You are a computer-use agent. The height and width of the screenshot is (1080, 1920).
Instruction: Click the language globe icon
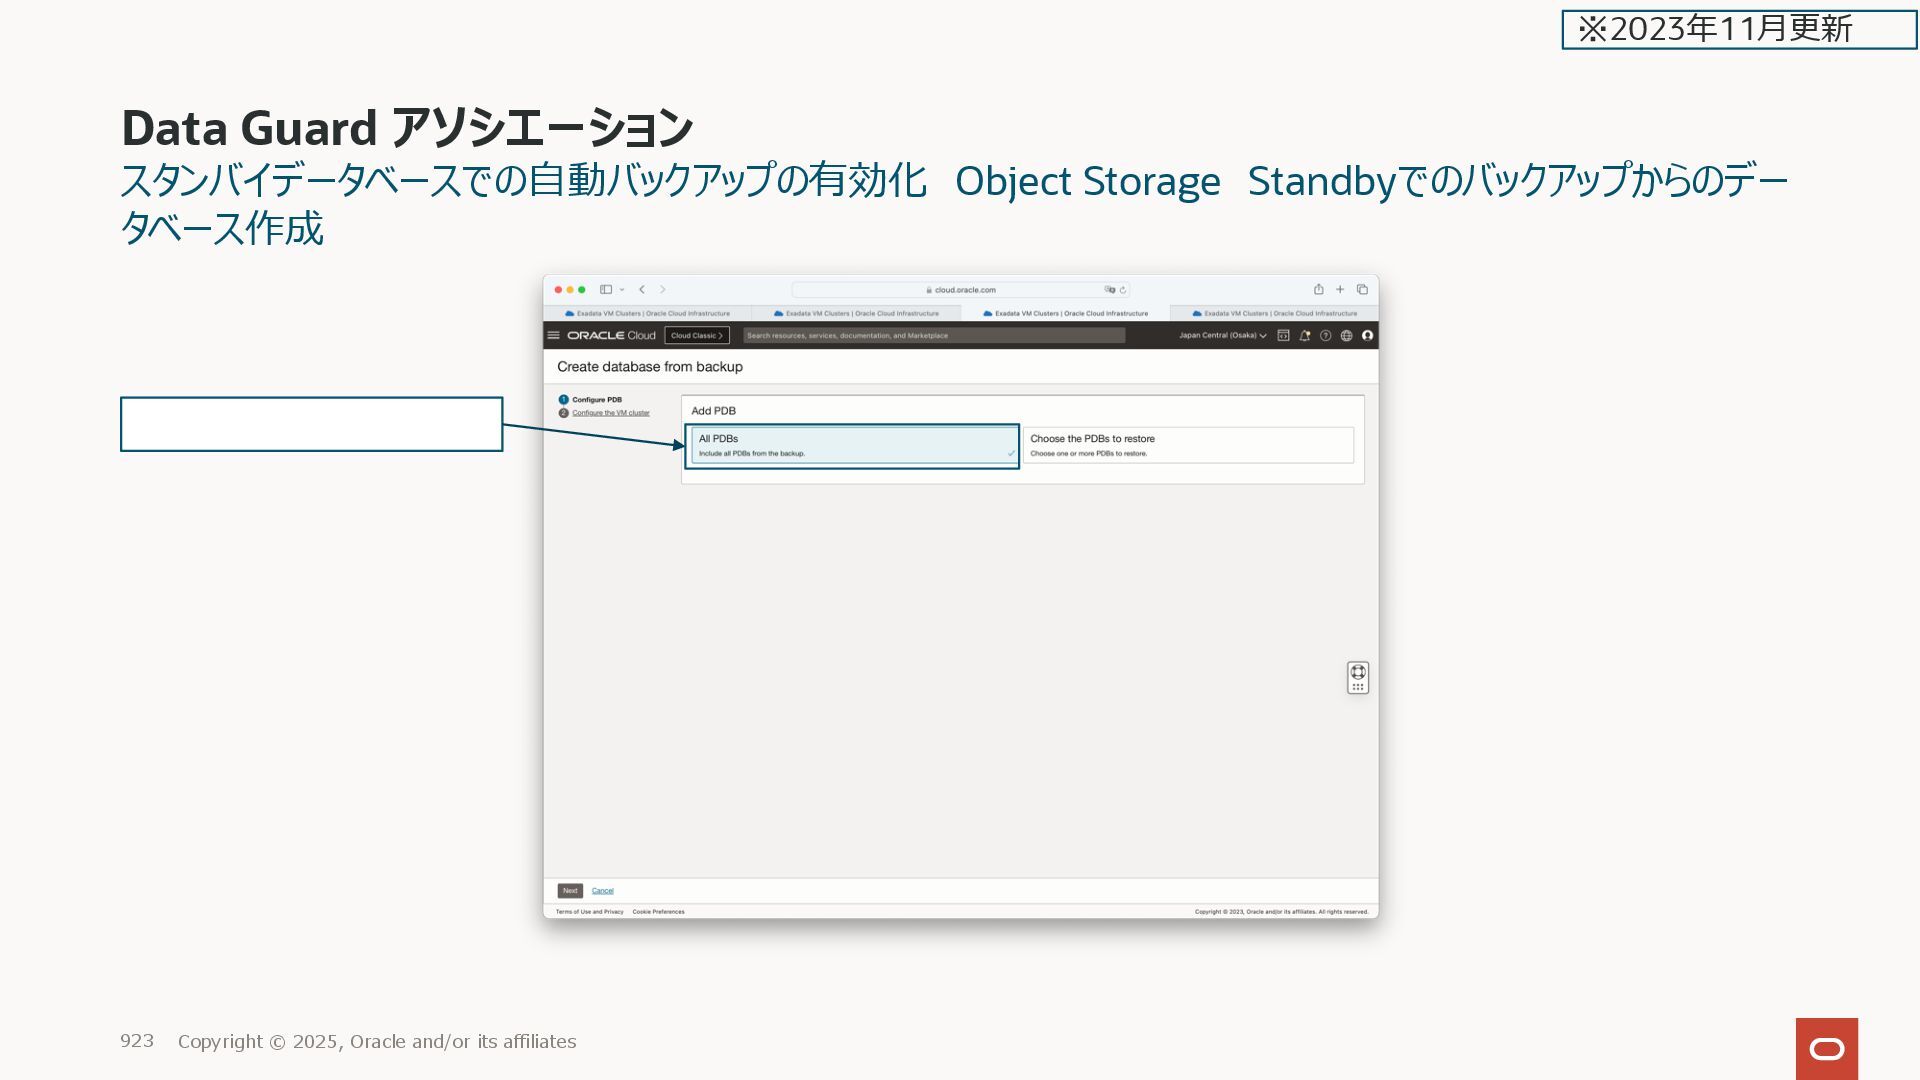click(x=1346, y=335)
